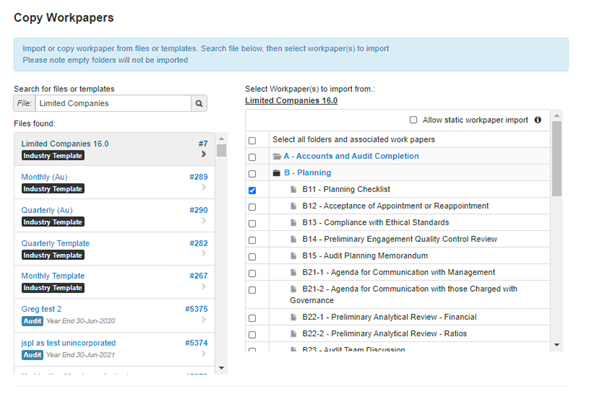Expand the A - Accounts and Audit Completion folder

[x=351, y=156]
